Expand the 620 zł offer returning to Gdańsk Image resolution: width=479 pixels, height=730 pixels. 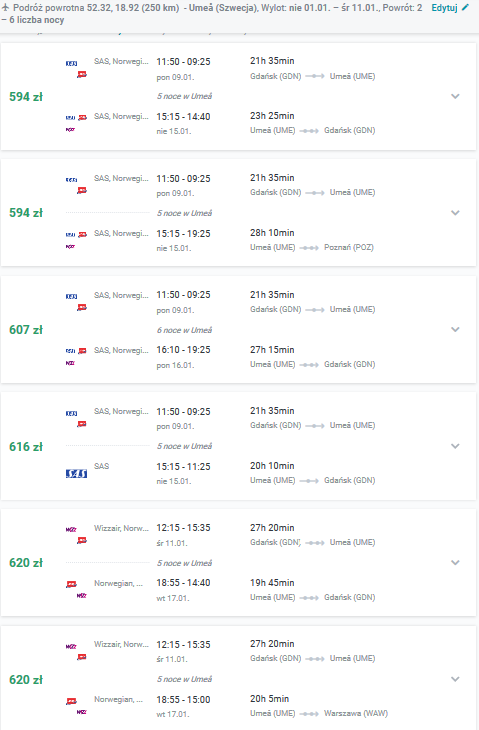[x=455, y=562]
